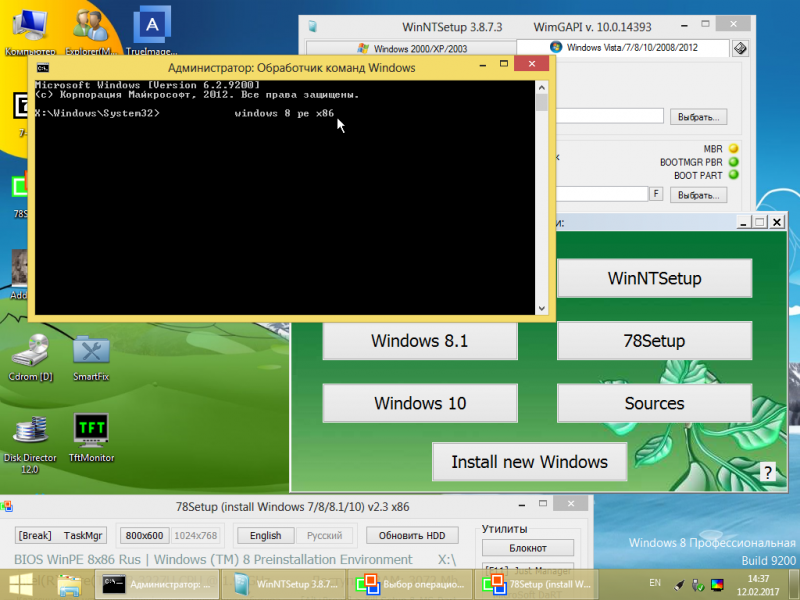
Task: Click the EN language indicator in the taskbar
Action: pyautogui.click(x=655, y=583)
